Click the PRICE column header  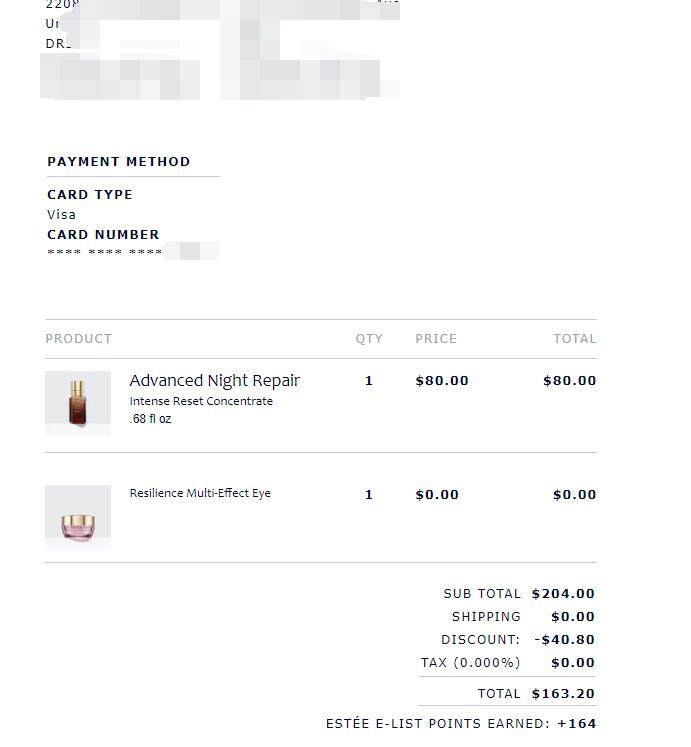pos(436,339)
